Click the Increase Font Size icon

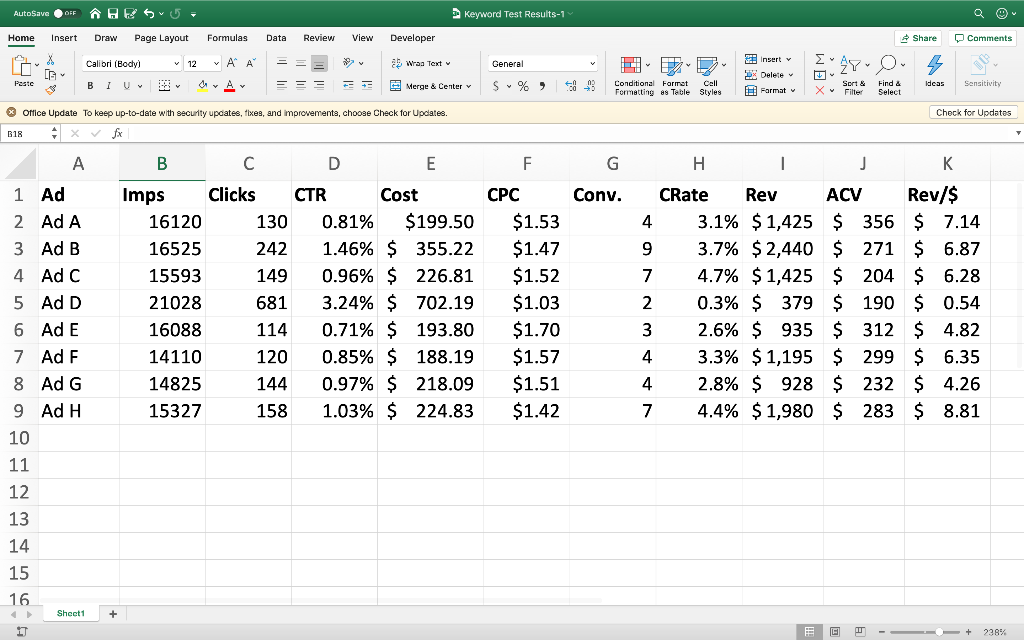(x=232, y=63)
